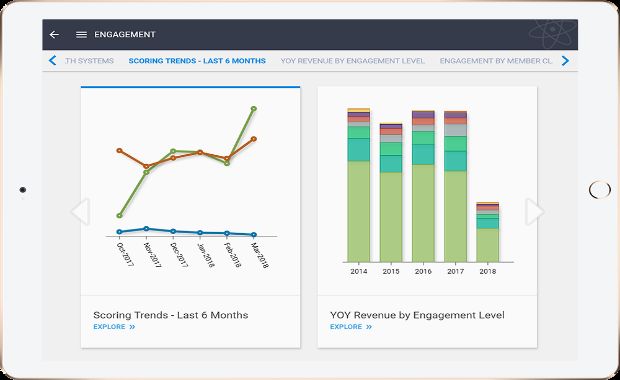Select the TH SYSTEMS tab
The width and height of the screenshot is (620, 380).
pyautogui.click(x=89, y=61)
